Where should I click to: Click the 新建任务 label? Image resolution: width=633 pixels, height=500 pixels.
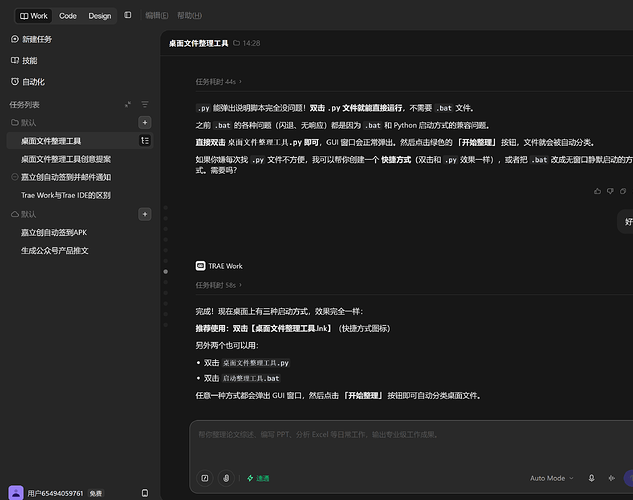click(x=37, y=39)
